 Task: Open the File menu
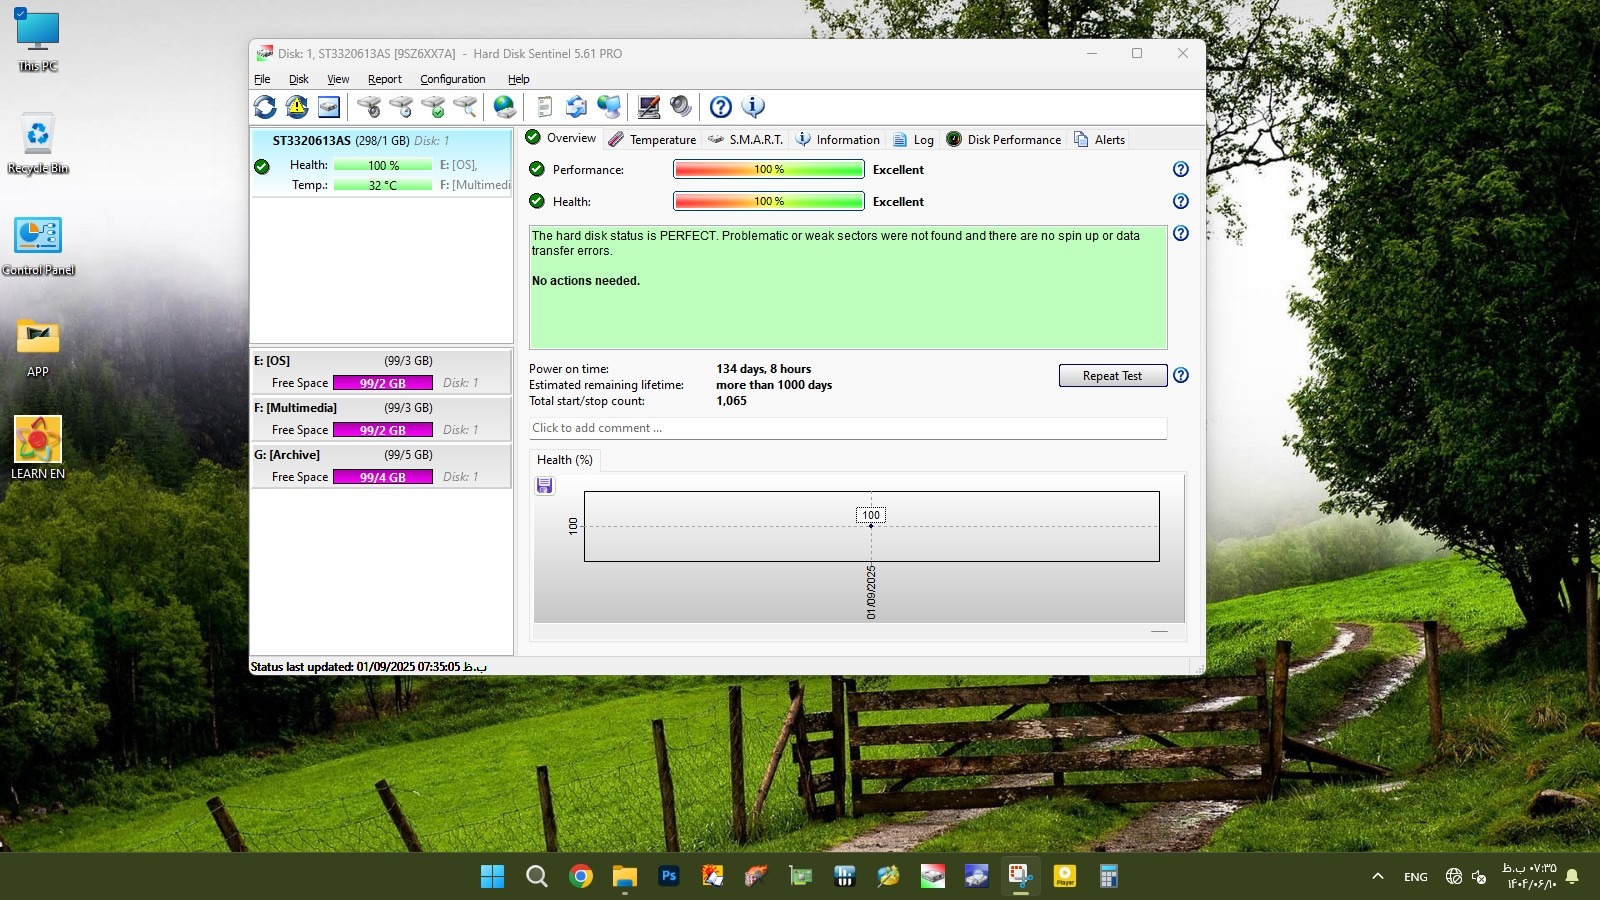point(262,79)
